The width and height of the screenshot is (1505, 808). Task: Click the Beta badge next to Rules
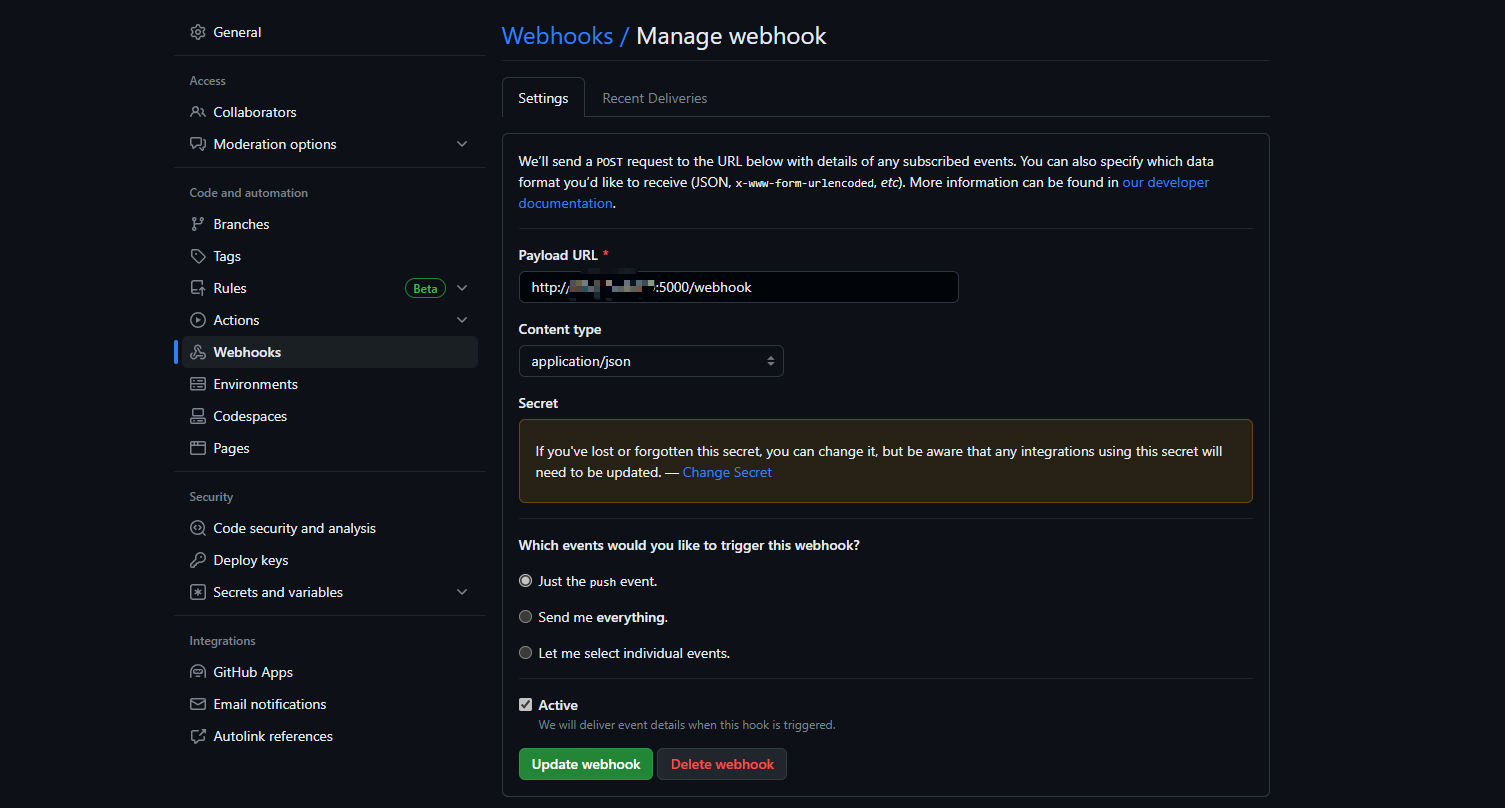[425, 288]
